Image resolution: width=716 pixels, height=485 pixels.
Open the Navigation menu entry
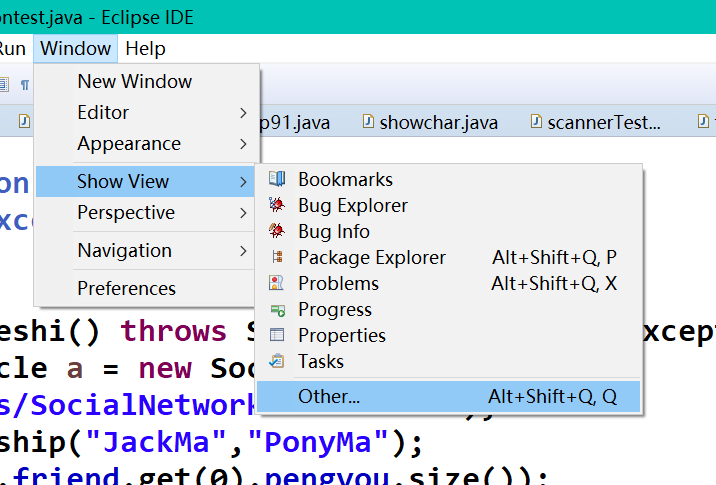145,251
